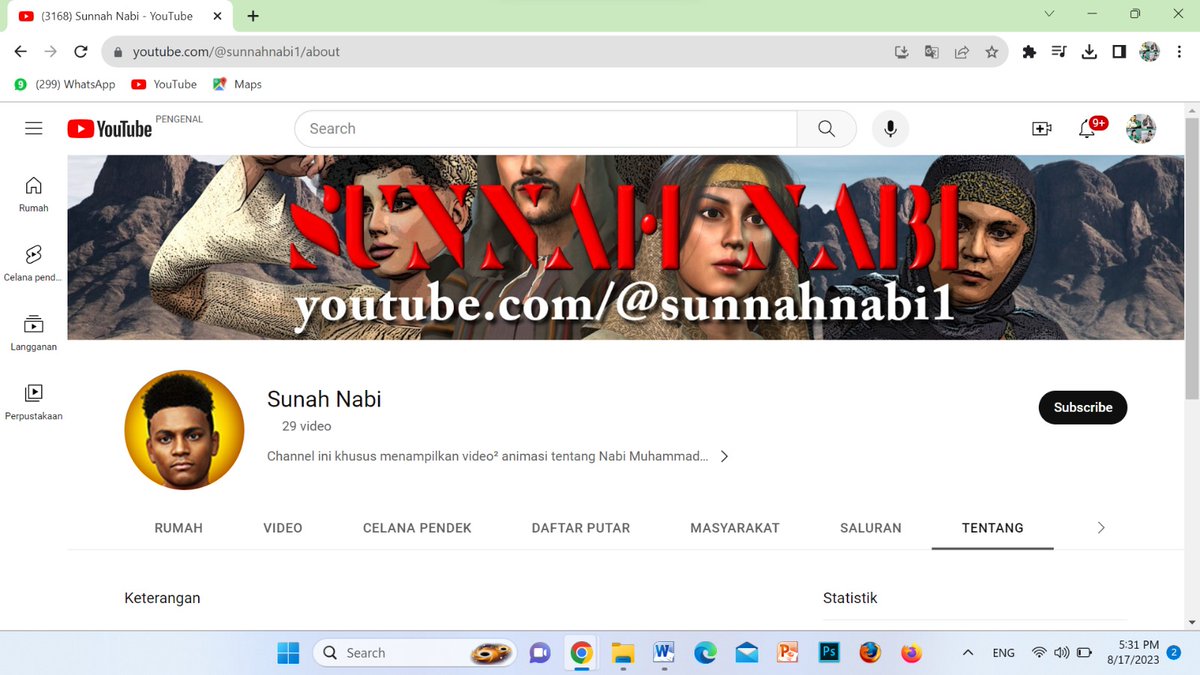
Task: Show hidden system tray icons chevron
Action: pyautogui.click(x=967, y=653)
